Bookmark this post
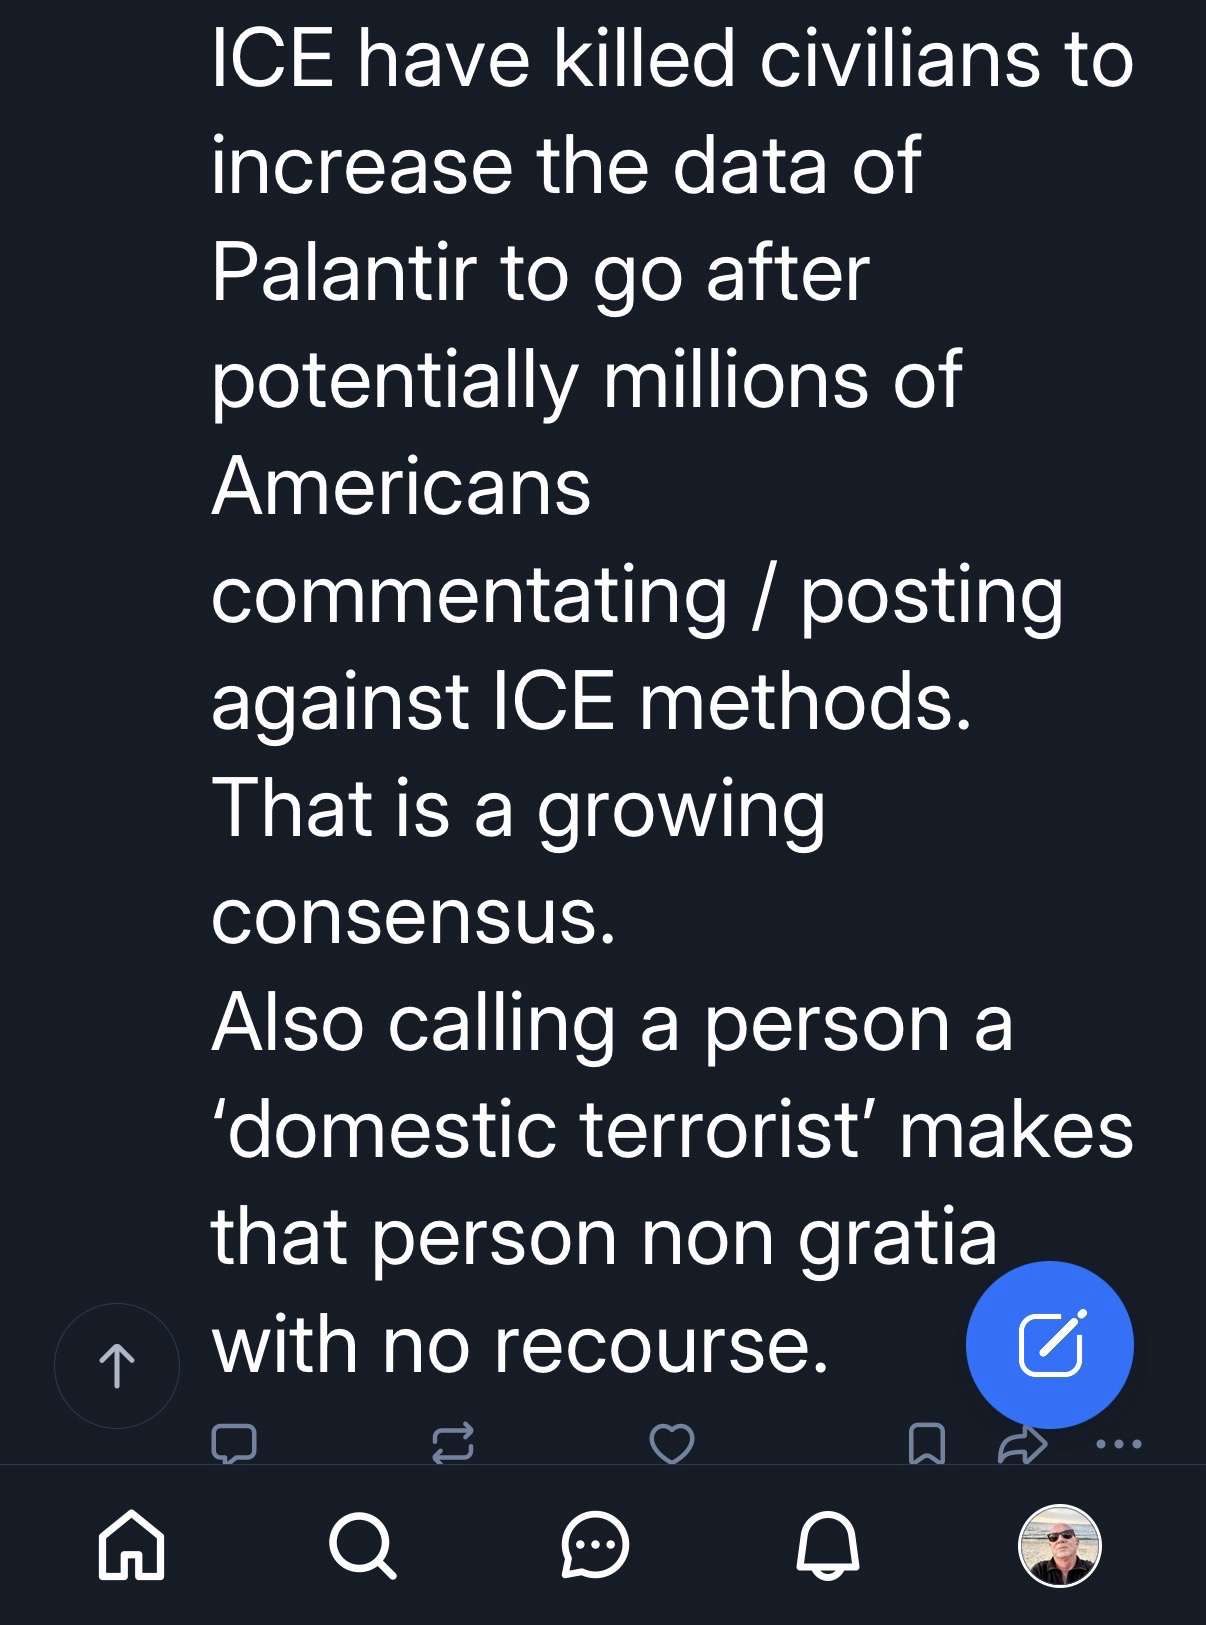This screenshot has height=1625, width=1206. pos(926,1443)
